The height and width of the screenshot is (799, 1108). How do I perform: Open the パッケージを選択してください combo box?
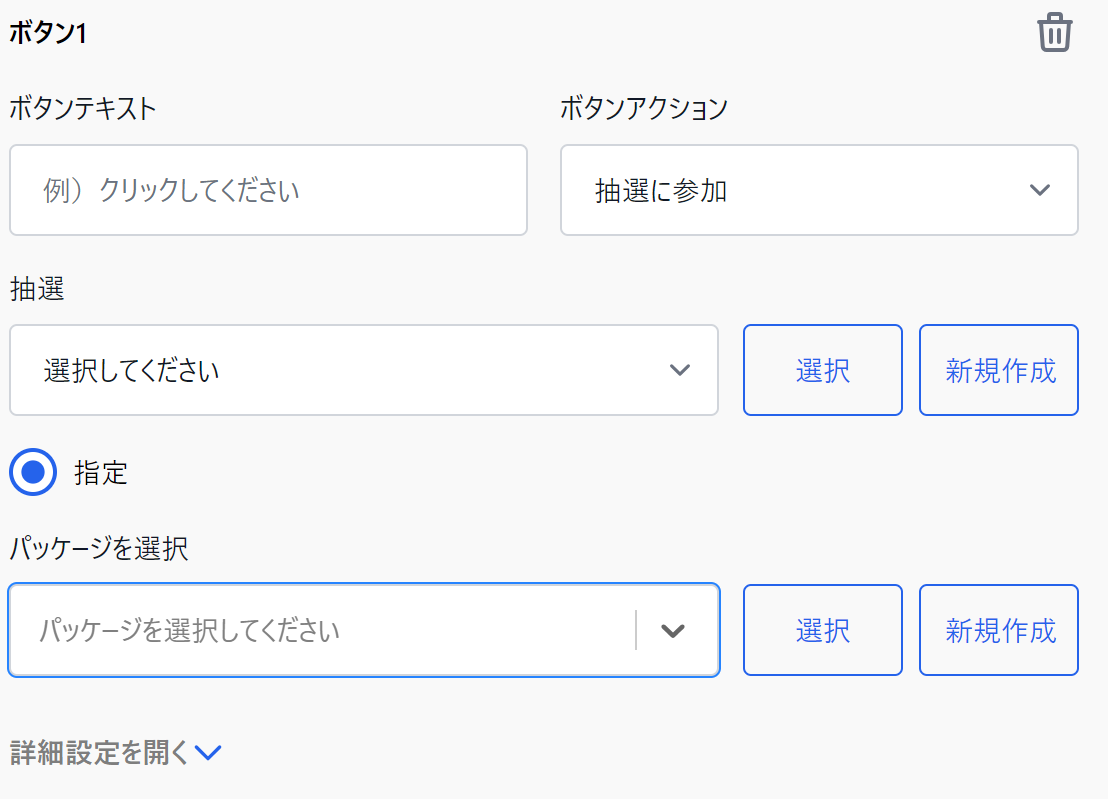coord(364,630)
